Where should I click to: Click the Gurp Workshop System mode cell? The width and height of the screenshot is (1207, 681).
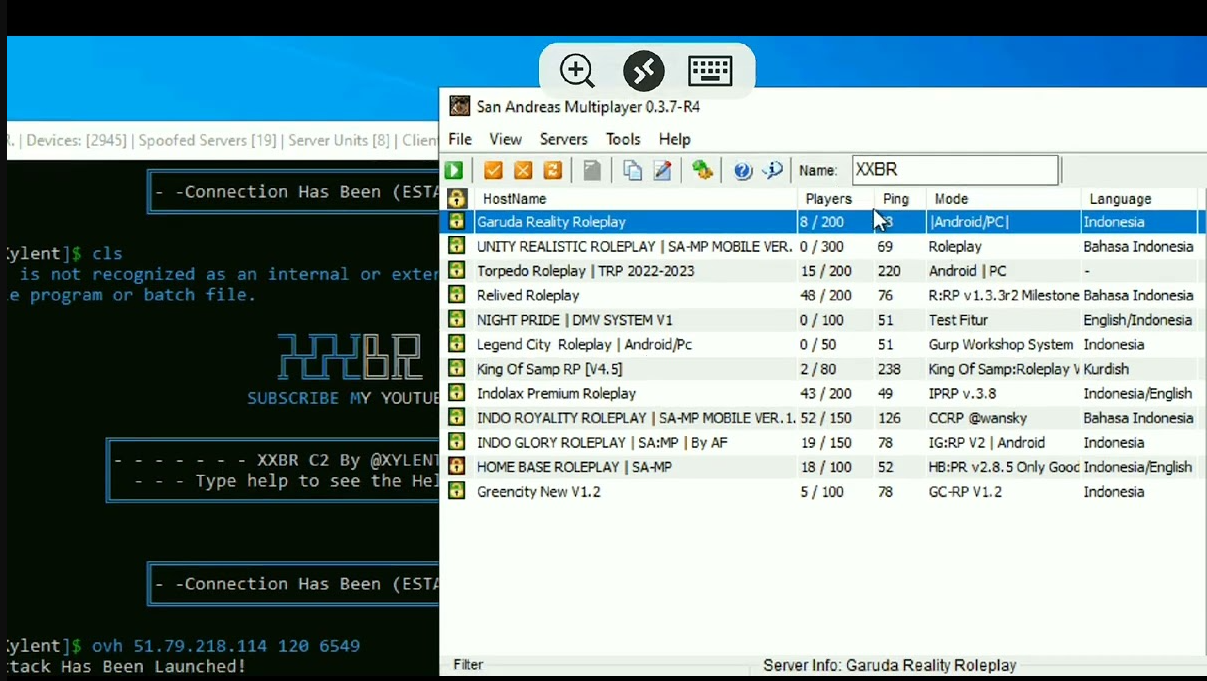1001,344
